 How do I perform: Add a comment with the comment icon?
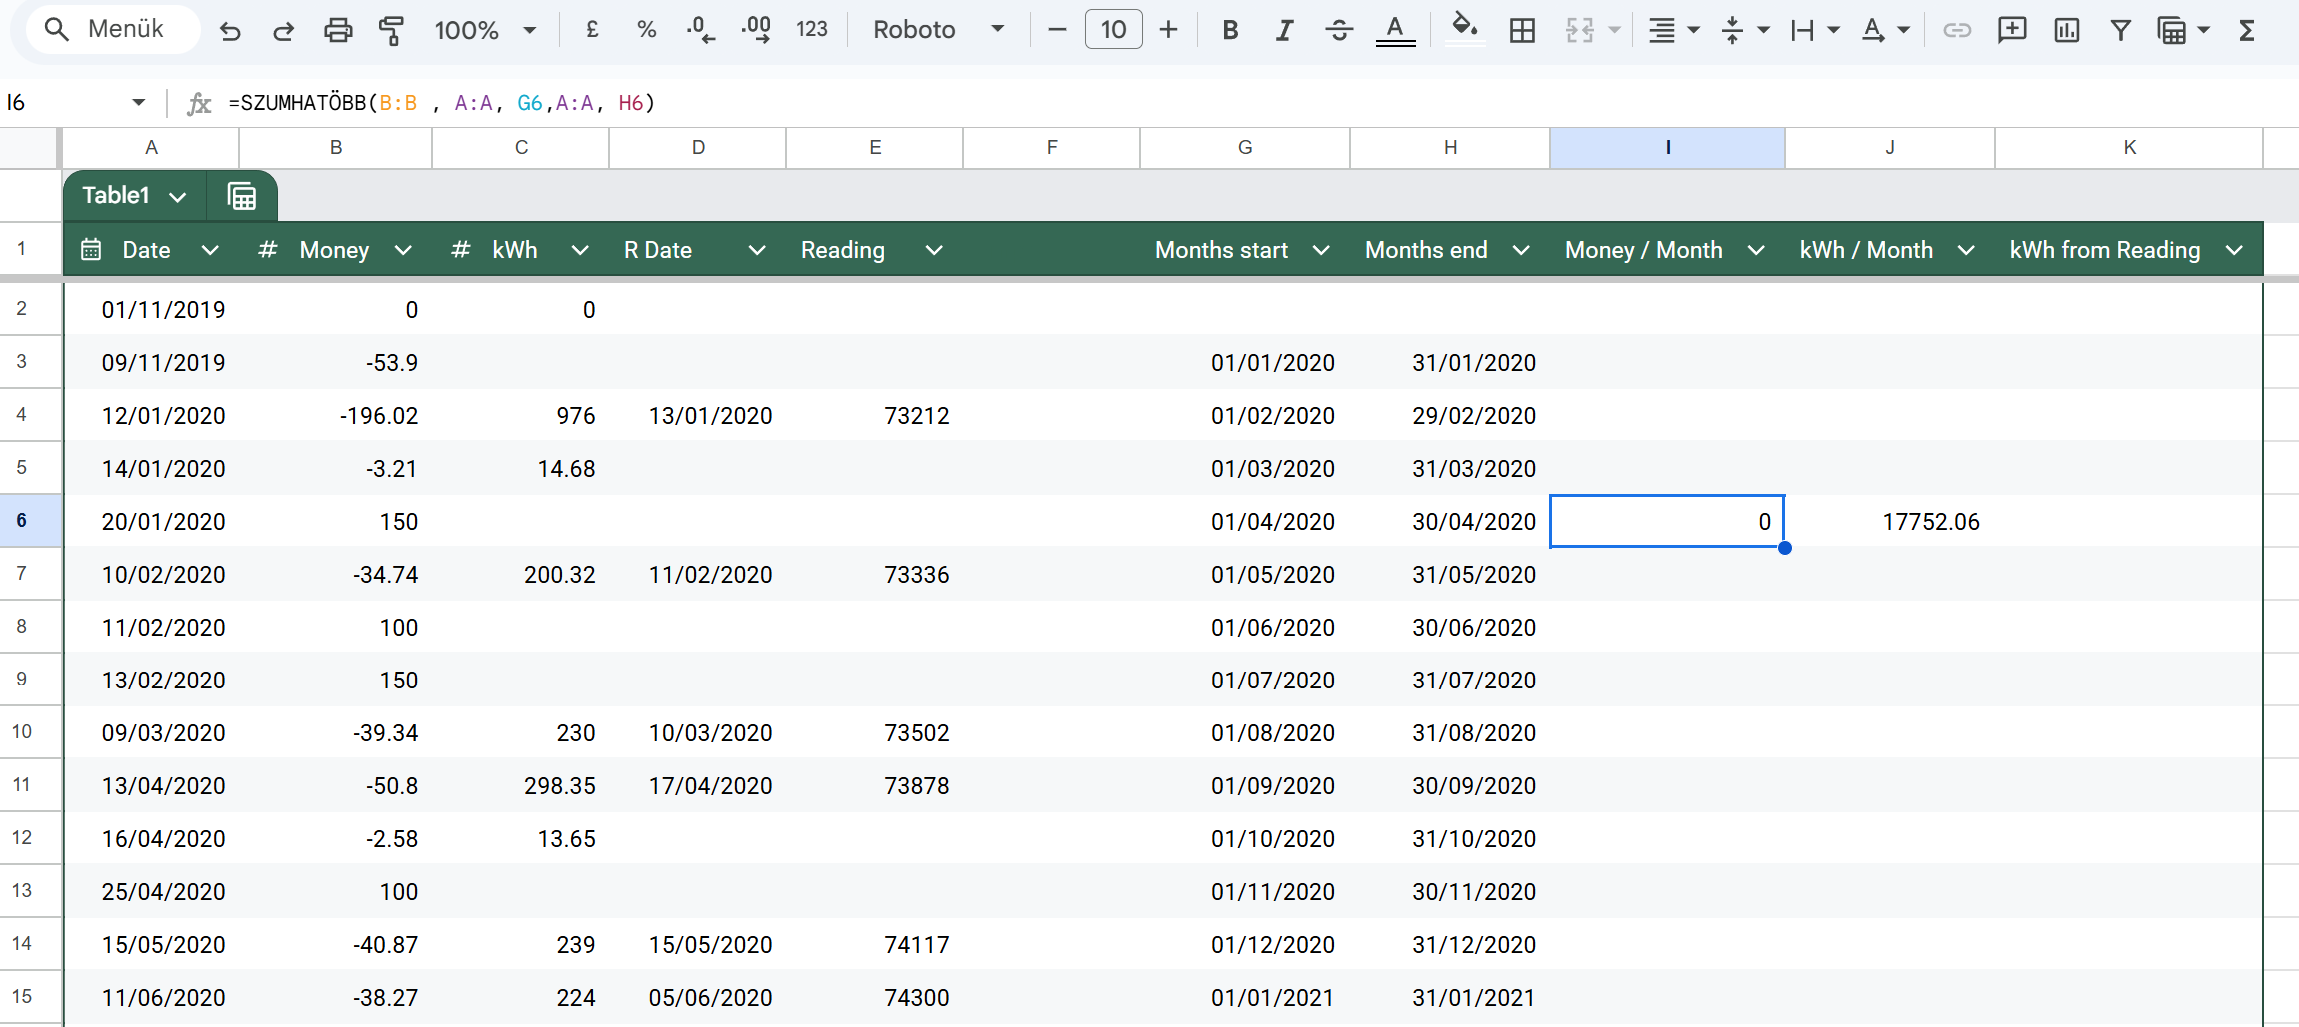coord(2011,30)
